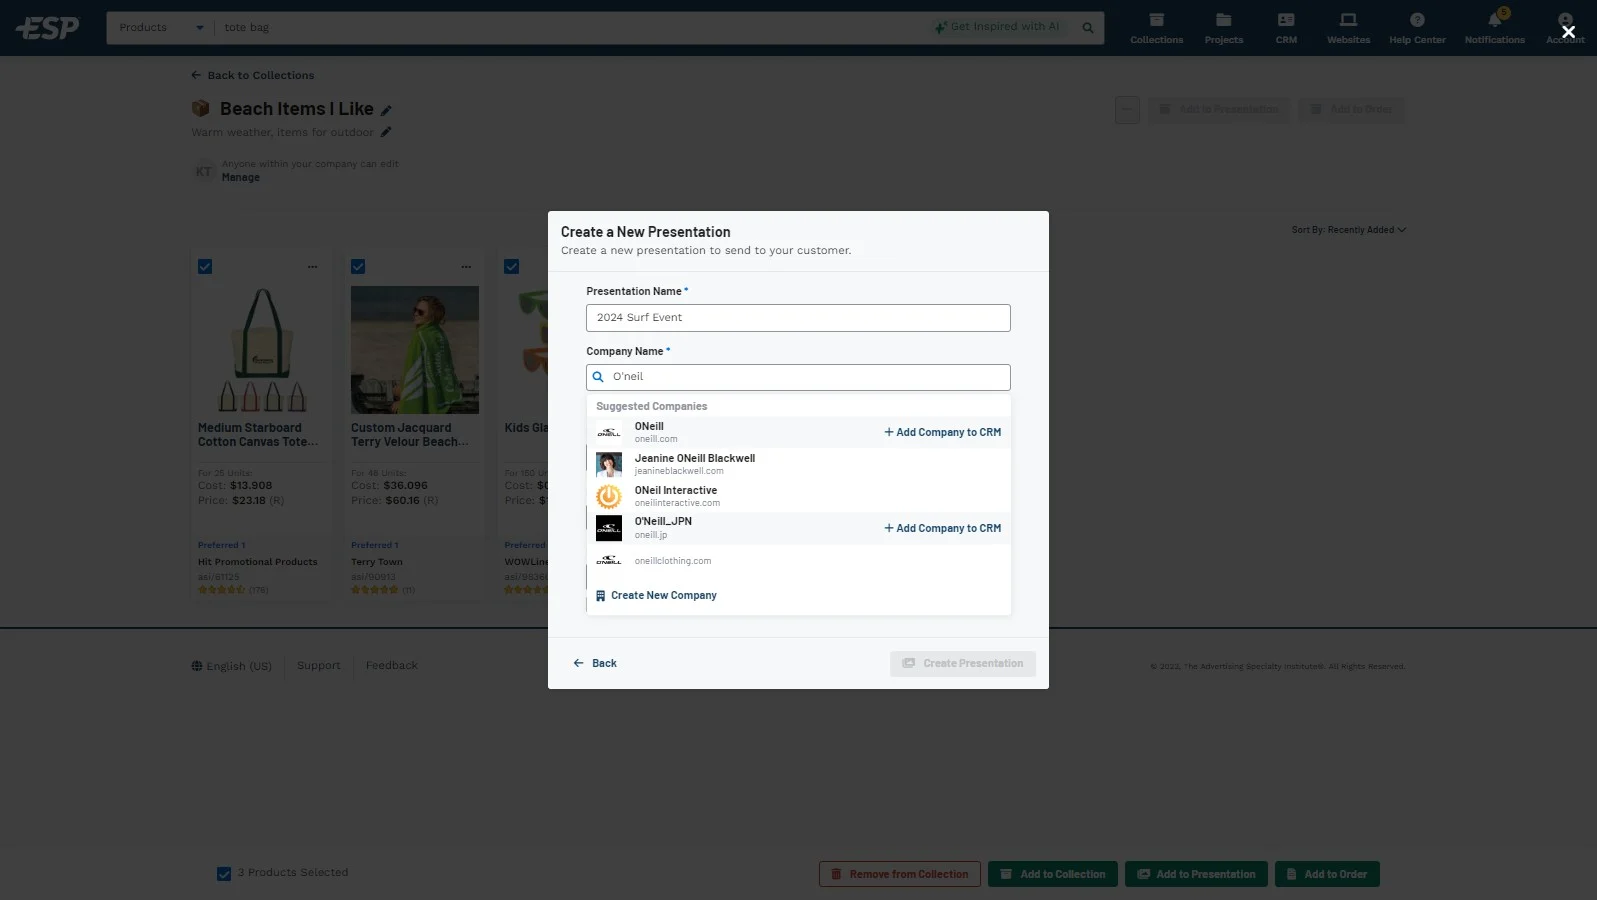This screenshot has width=1597, height=900.
Task: Open English (US) language selector
Action: pos(231,666)
